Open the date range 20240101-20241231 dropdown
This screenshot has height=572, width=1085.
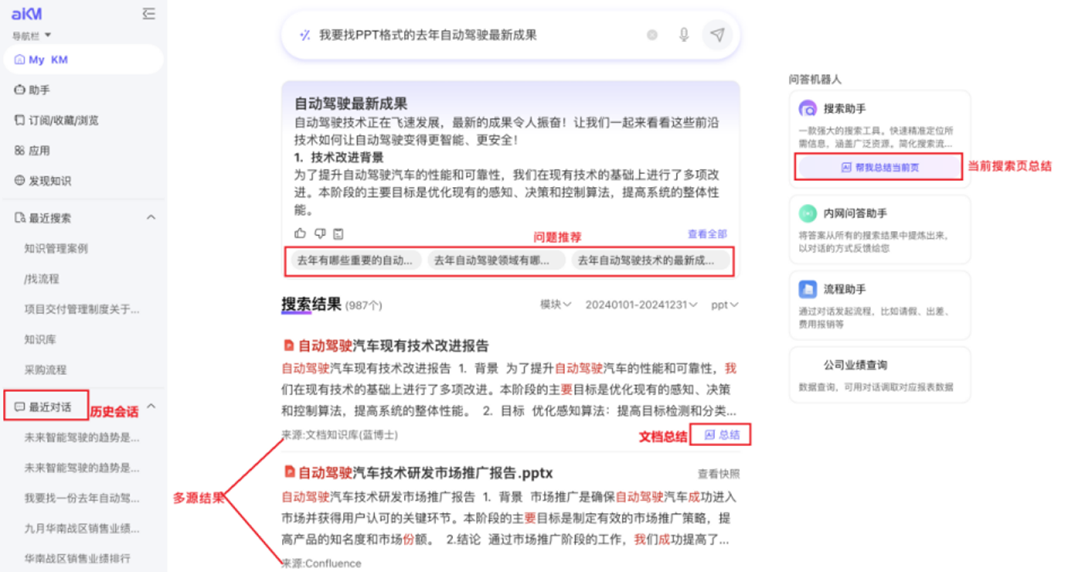pyautogui.click(x=640, y=305)
